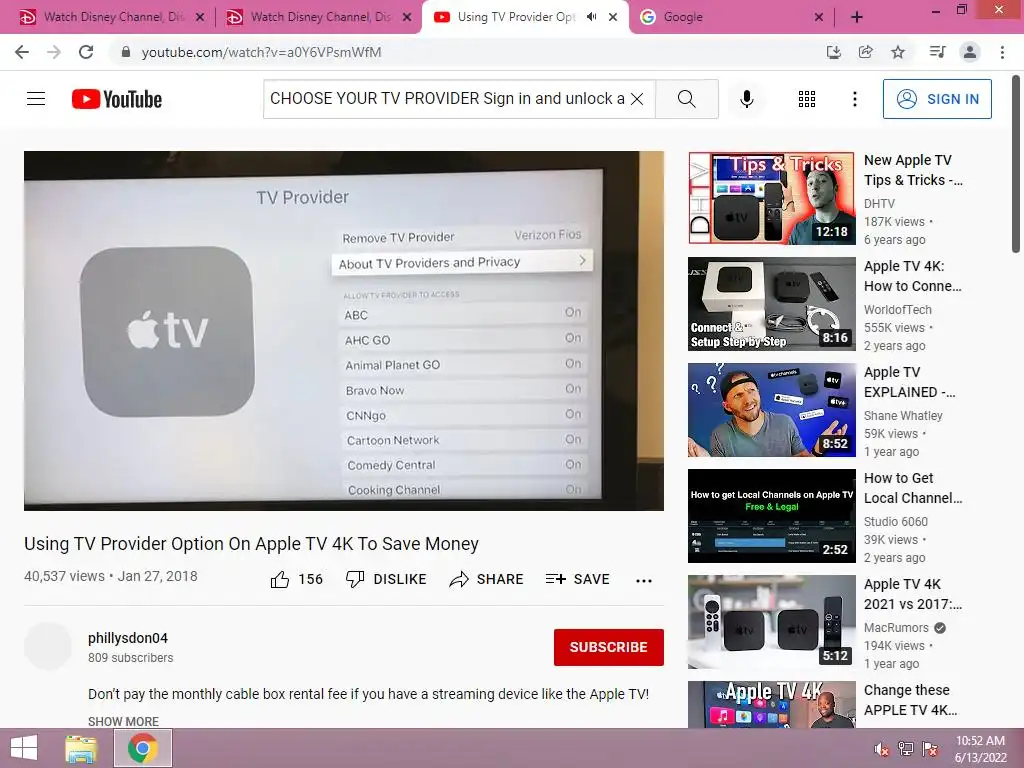Click the MacRumors channel name

(x=896, y=628)
